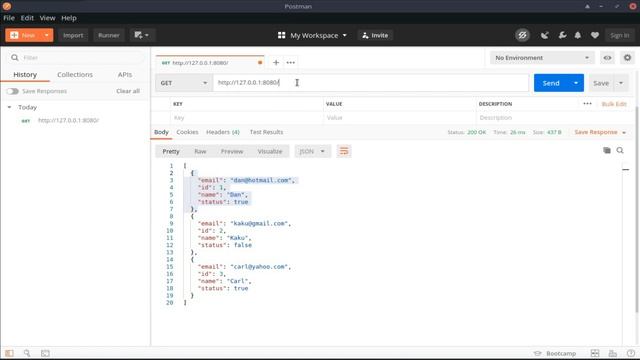This screenshot has height=360, width=640.
Task: Click the heart icon in header
Action: pyautogui.click(x=595, y=36)
